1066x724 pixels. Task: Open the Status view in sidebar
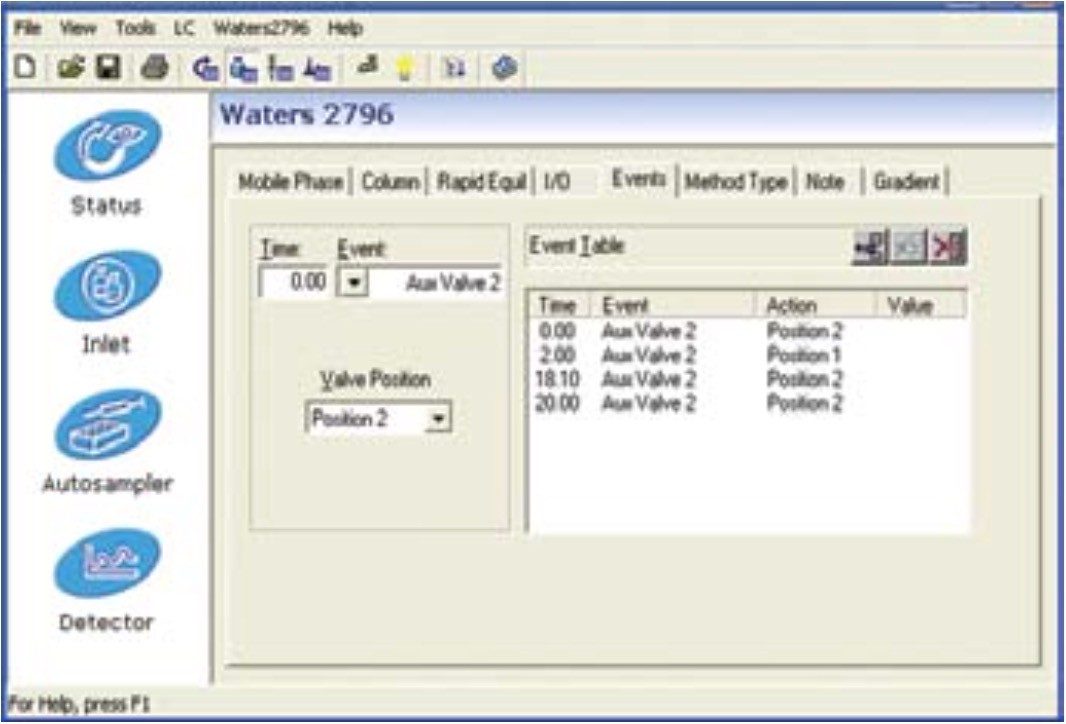coord(107,163)
